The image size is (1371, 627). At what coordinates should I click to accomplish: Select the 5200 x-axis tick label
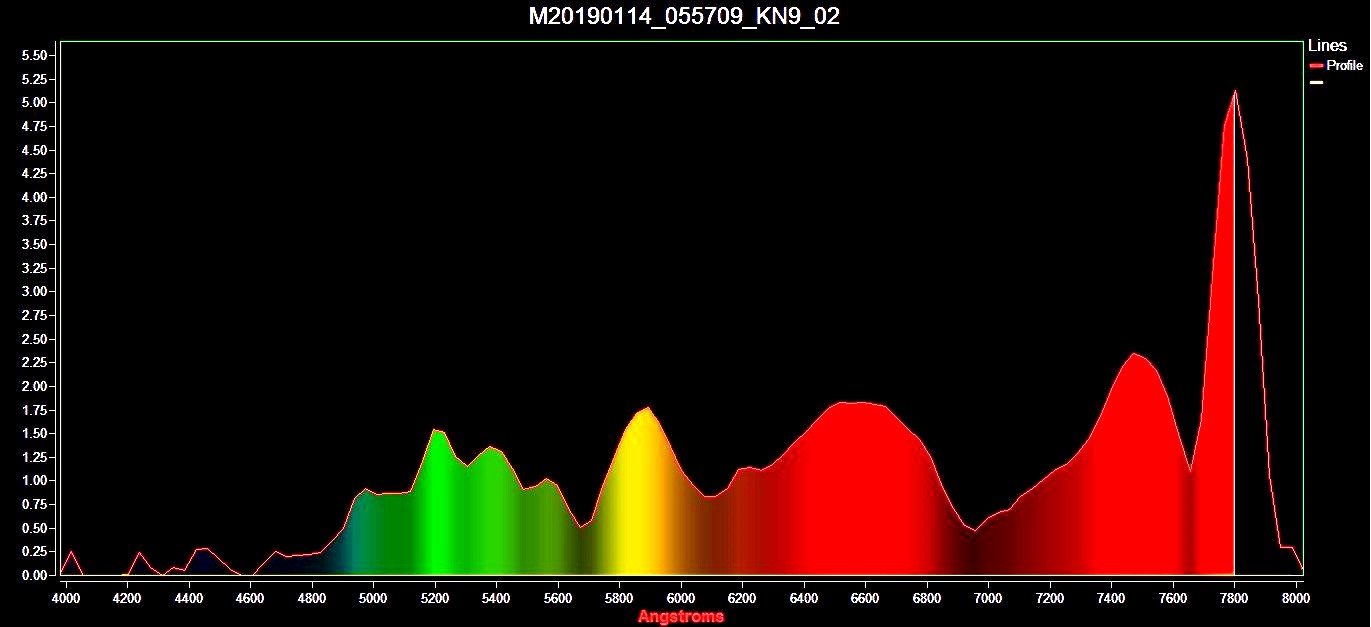(435, 598)
